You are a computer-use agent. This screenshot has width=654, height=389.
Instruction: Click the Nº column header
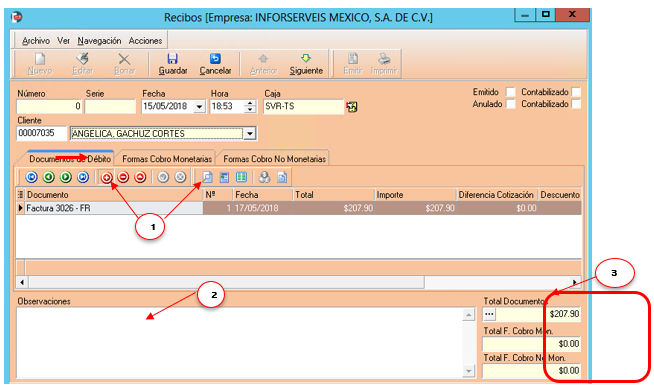pyautogui.click(x=217, y=195)
